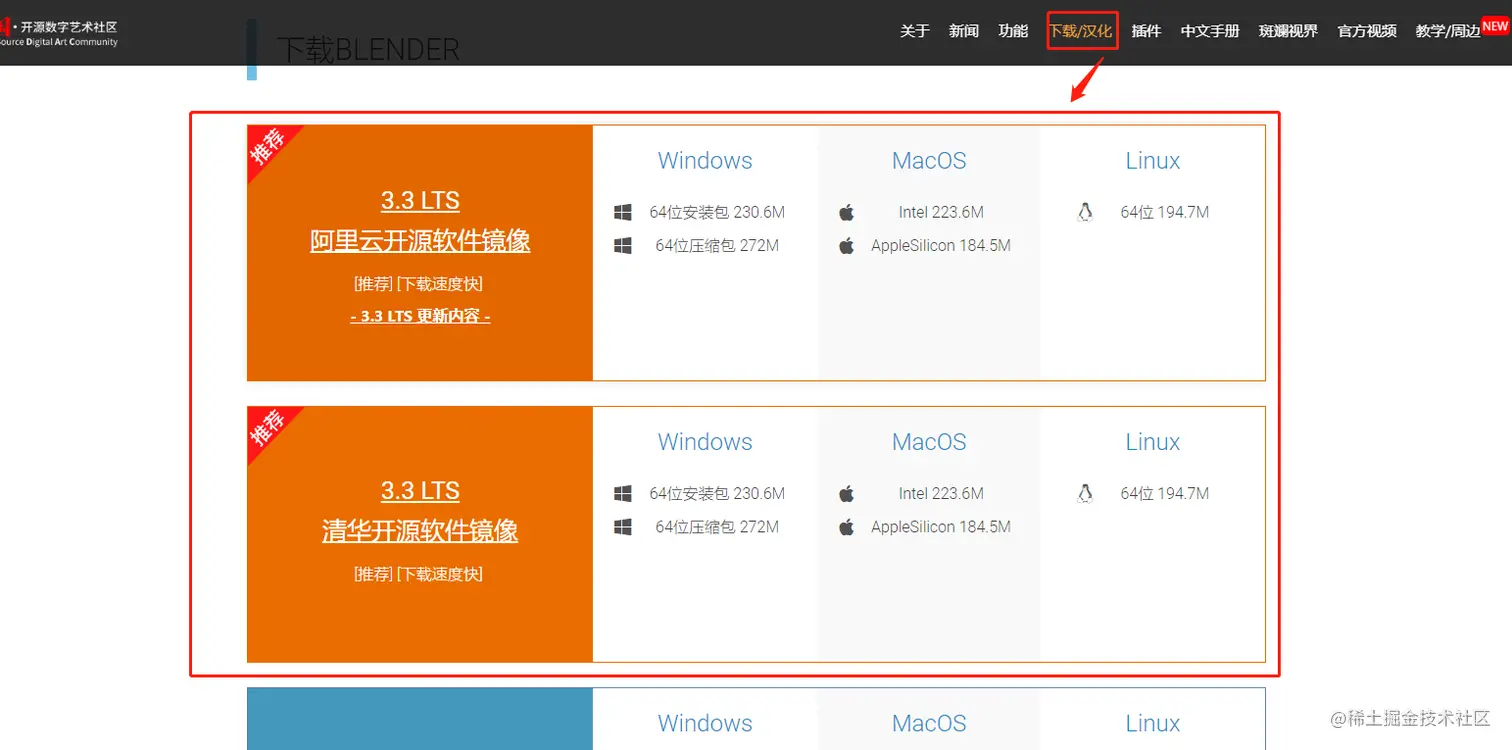Click Windows heading in Aliyun card
The height and width of the screenshot is (750, 1512).
point(705,161)
